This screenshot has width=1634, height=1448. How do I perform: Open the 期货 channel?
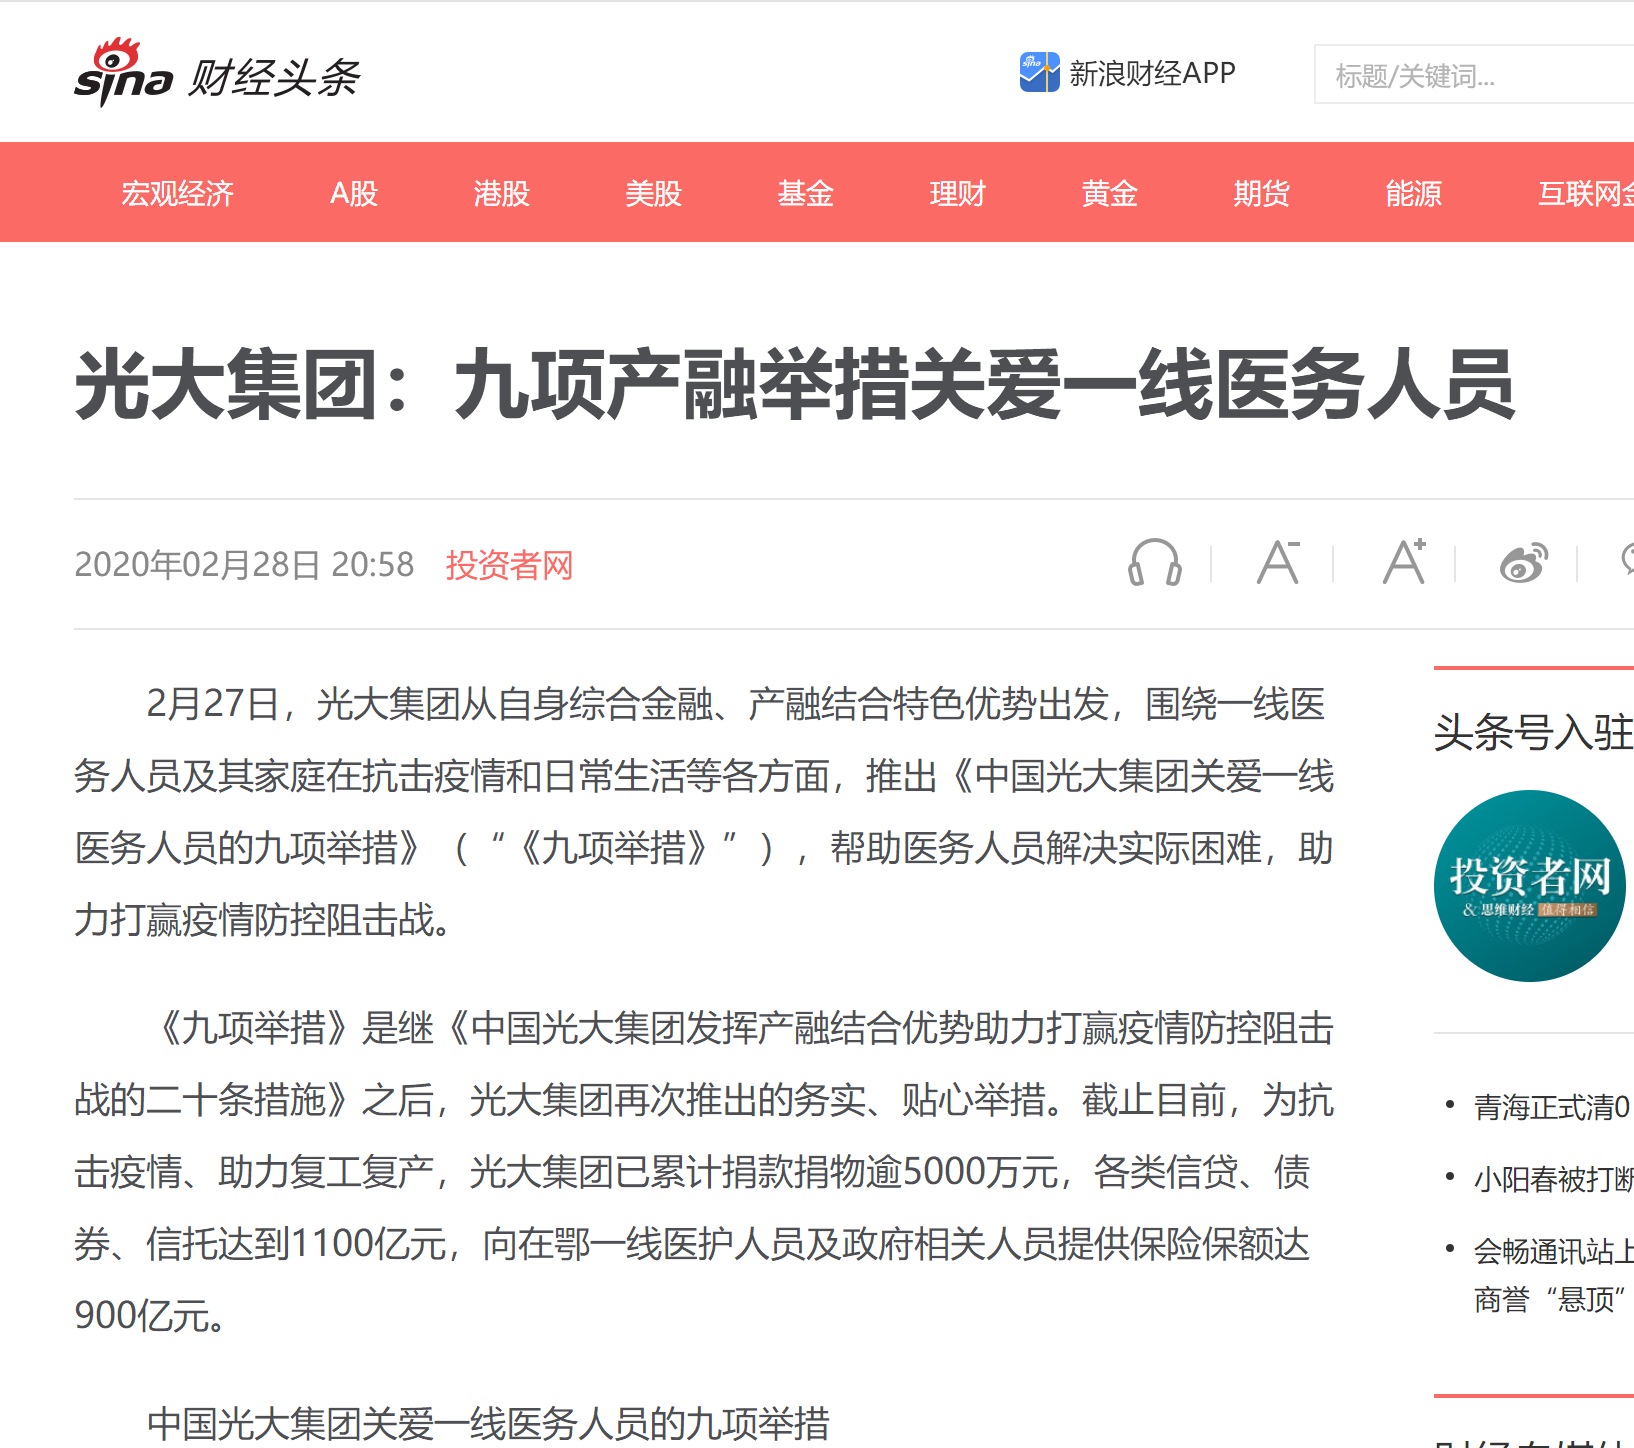click(x=1261, y=193)
